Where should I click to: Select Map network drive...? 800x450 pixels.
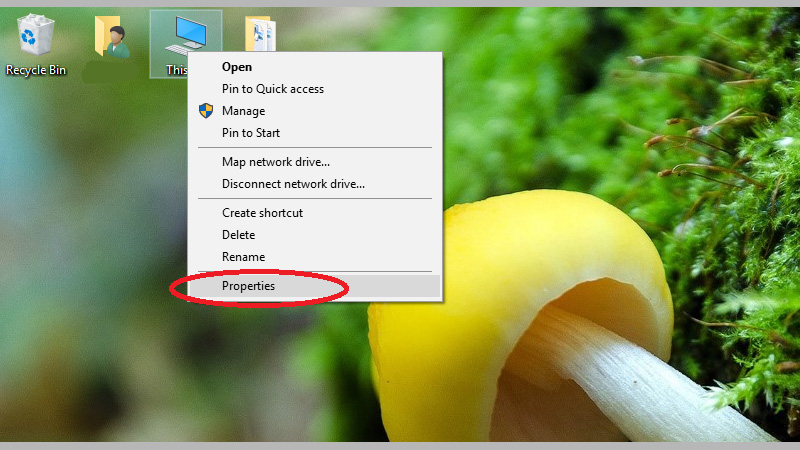(x=314, y=162)
